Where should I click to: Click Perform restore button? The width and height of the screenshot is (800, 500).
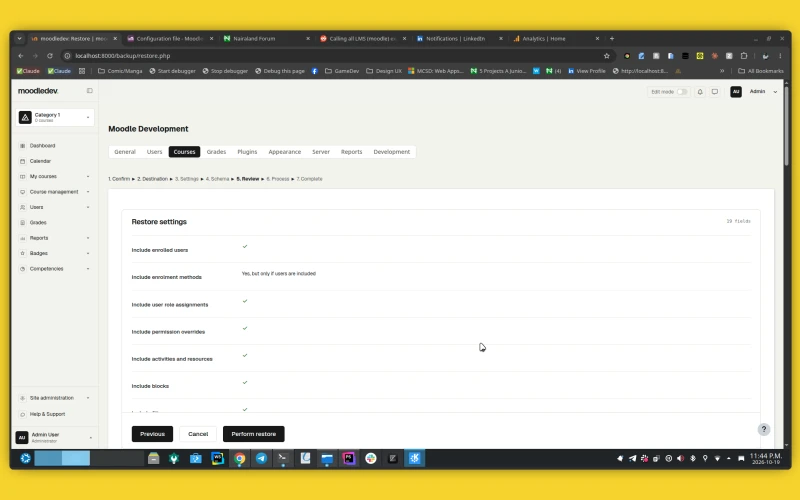(254, 434)
